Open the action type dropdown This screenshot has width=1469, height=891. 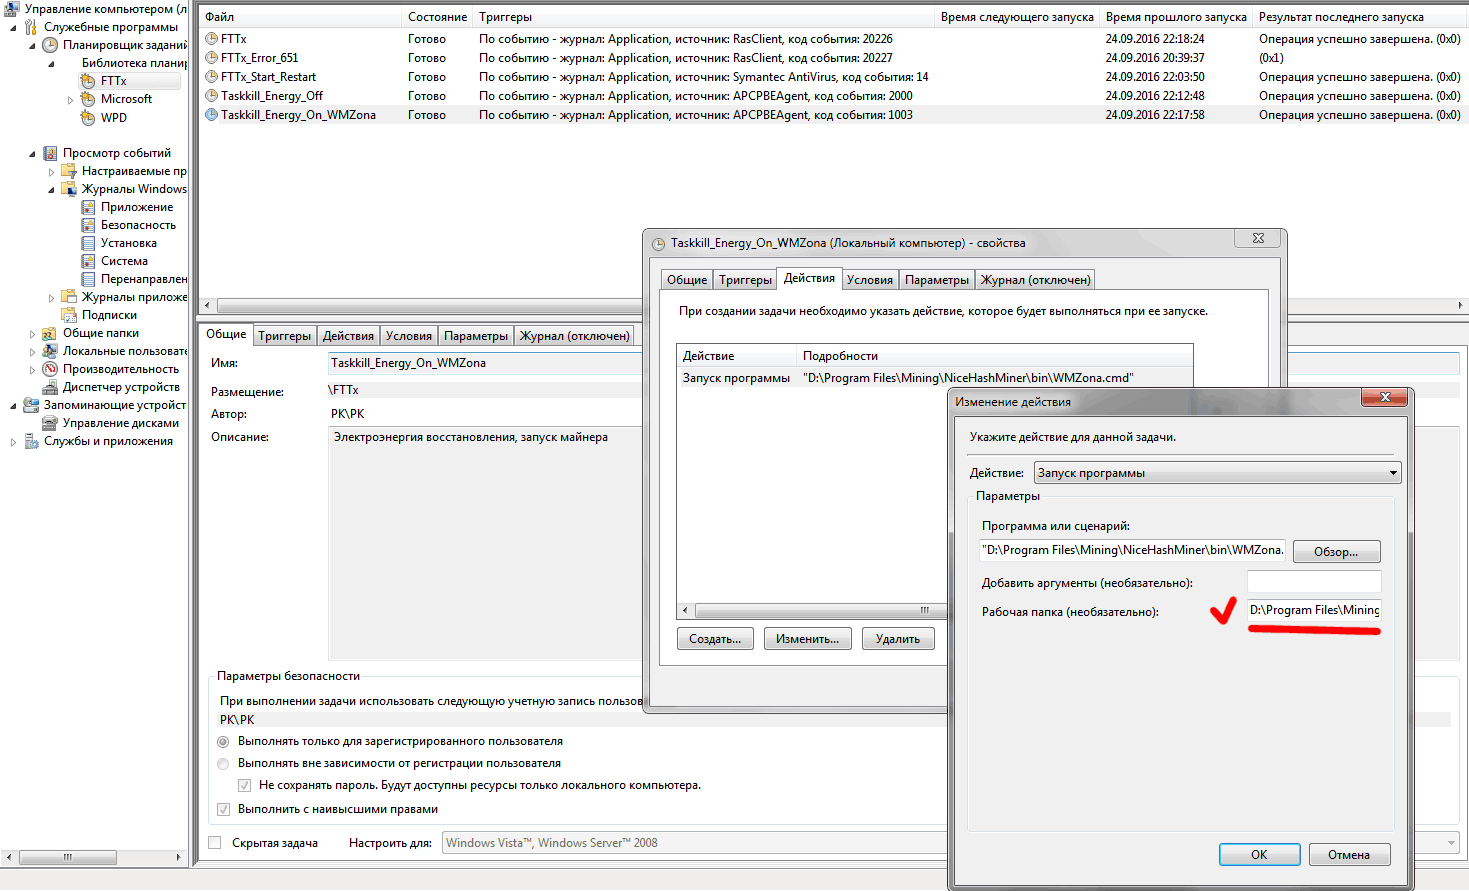point(1392,473)
